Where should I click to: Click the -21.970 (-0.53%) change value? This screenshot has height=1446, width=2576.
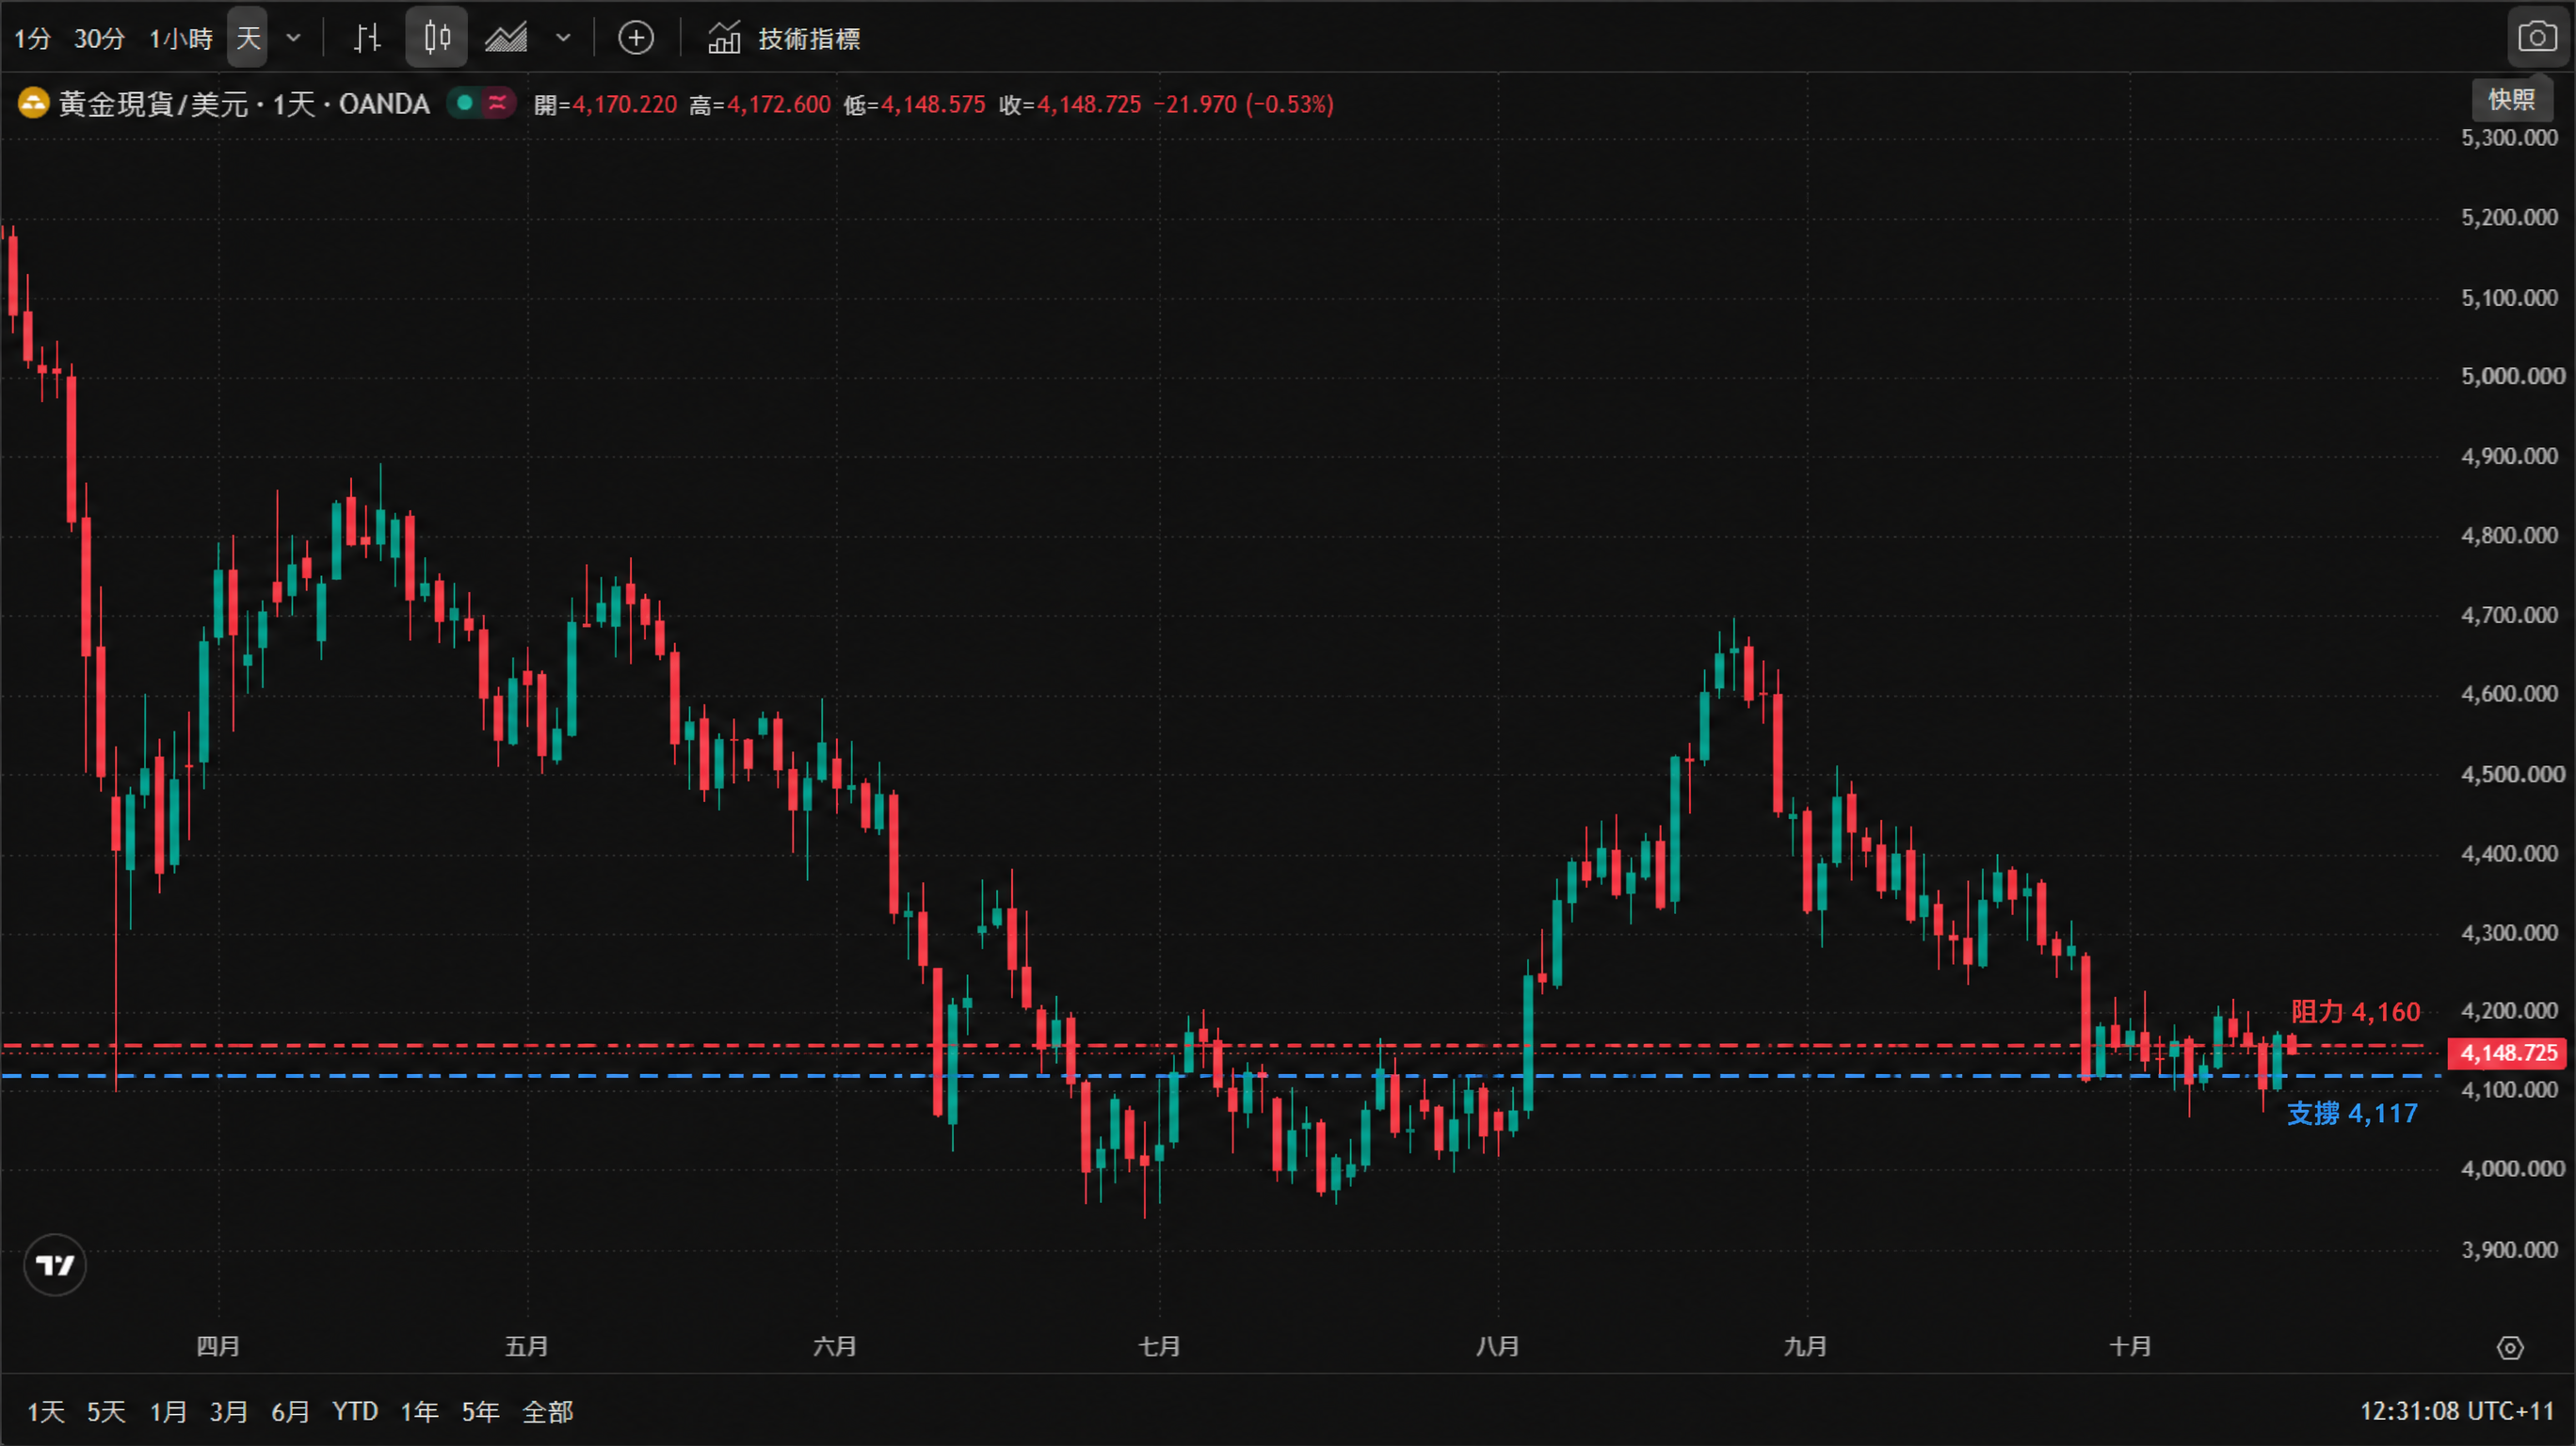(1244, 104)
